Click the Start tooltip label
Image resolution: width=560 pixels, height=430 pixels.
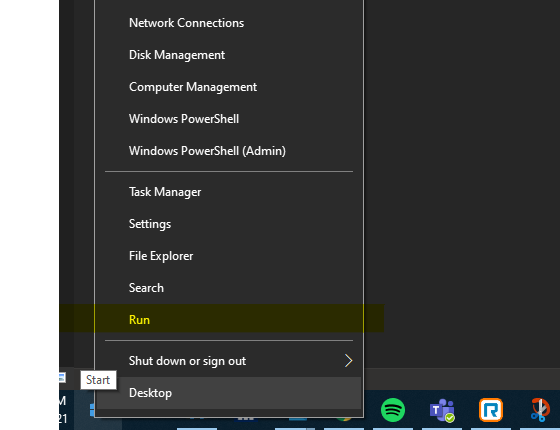point(98,380)
